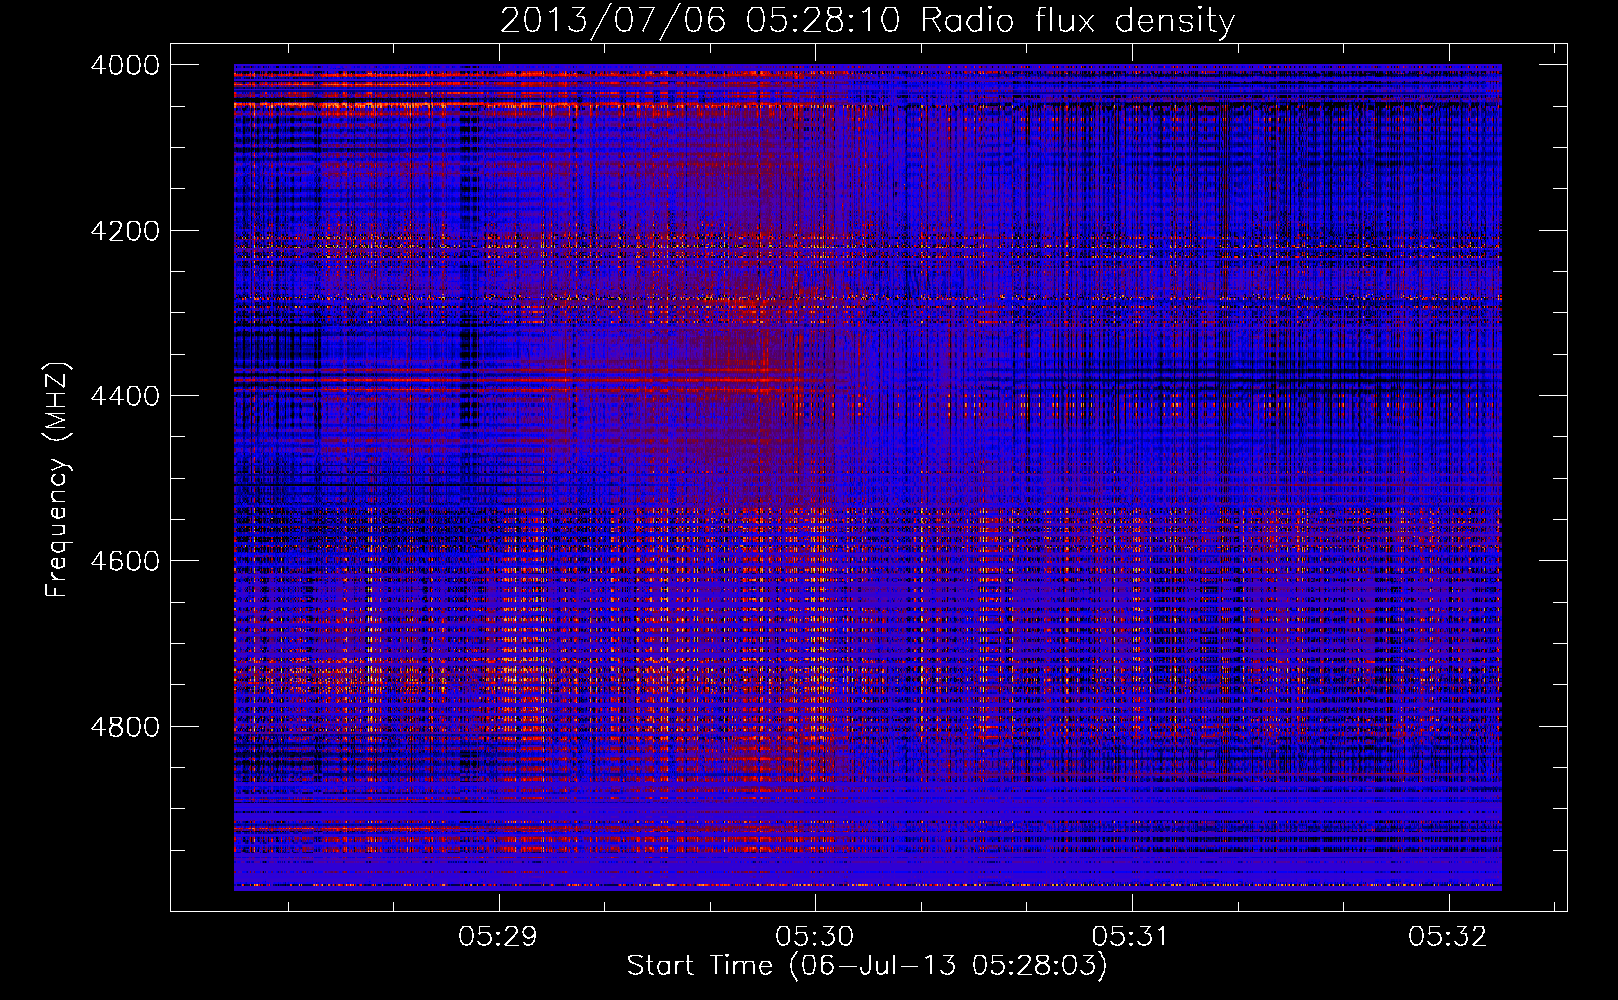The width and height of the screenshot is (1618, 1000).
Task: Click the 05:29 time axis label
Action: click(498, 936)
